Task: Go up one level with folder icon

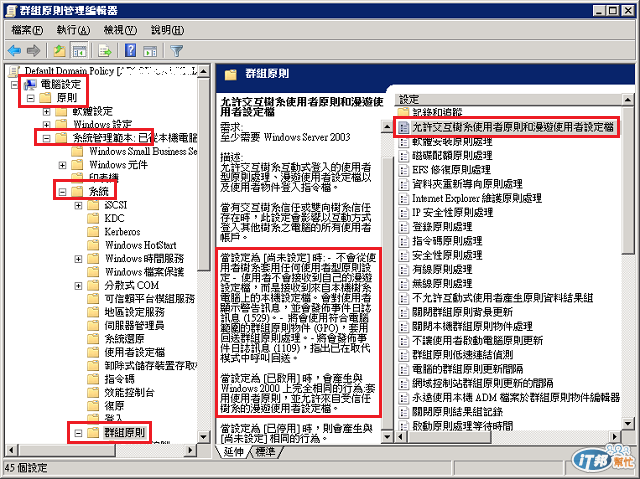Action: coord(60,51)
